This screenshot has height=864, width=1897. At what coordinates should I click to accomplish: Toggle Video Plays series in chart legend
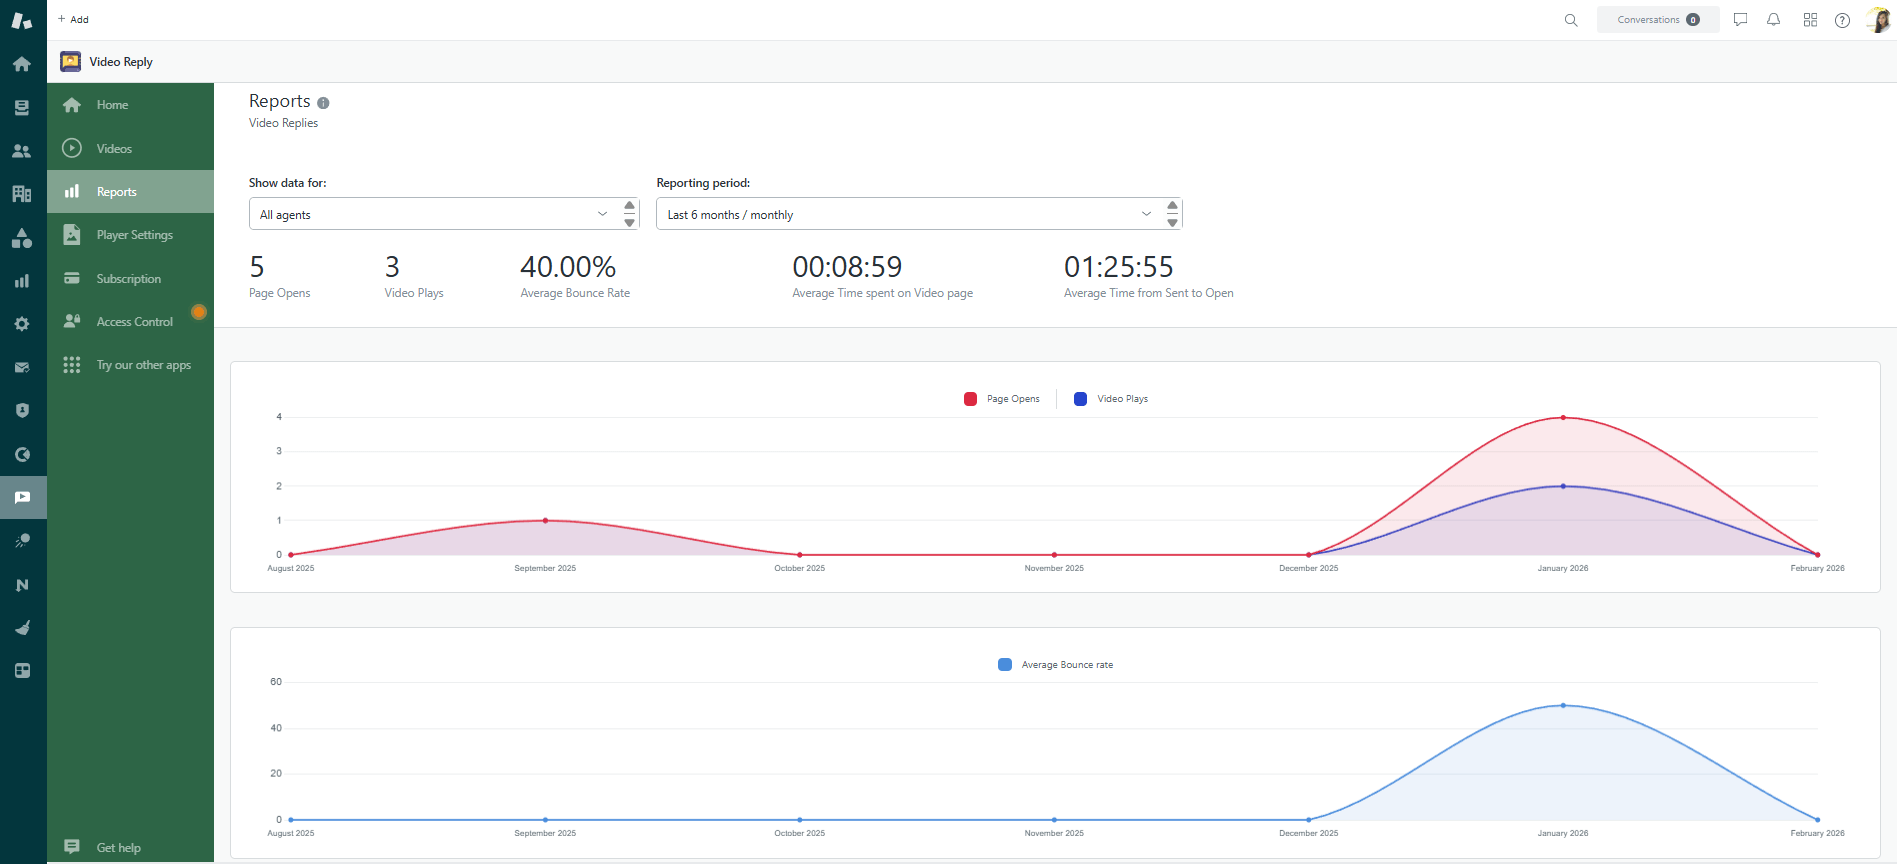pos(1111,399)
